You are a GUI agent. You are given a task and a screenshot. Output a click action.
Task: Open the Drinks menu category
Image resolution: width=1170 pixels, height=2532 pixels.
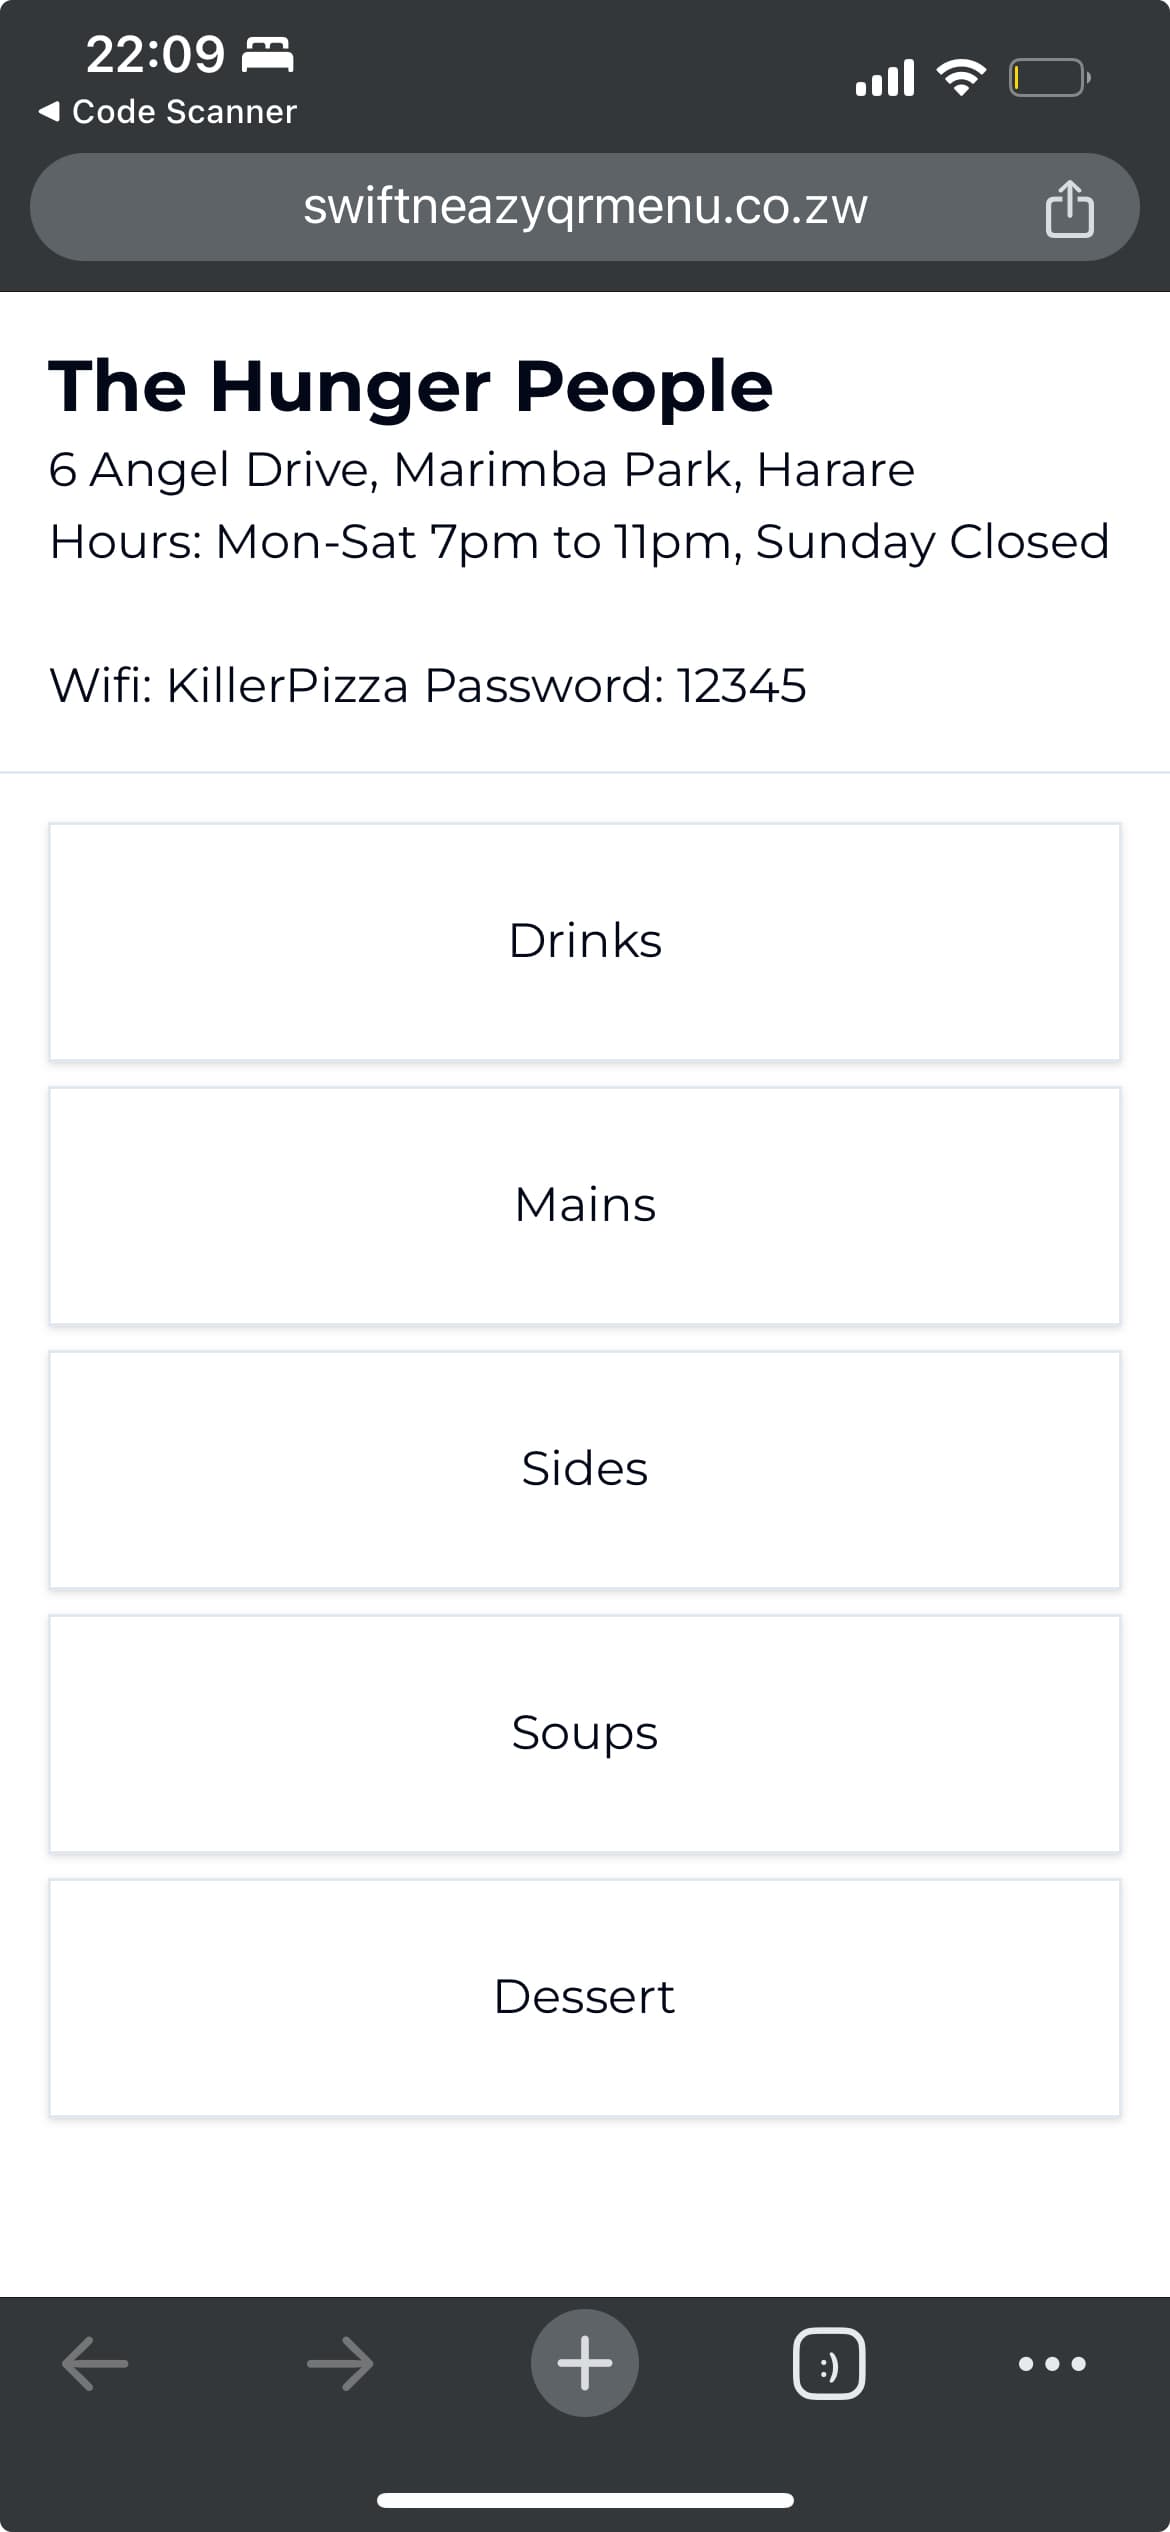[x=585, y=941]
